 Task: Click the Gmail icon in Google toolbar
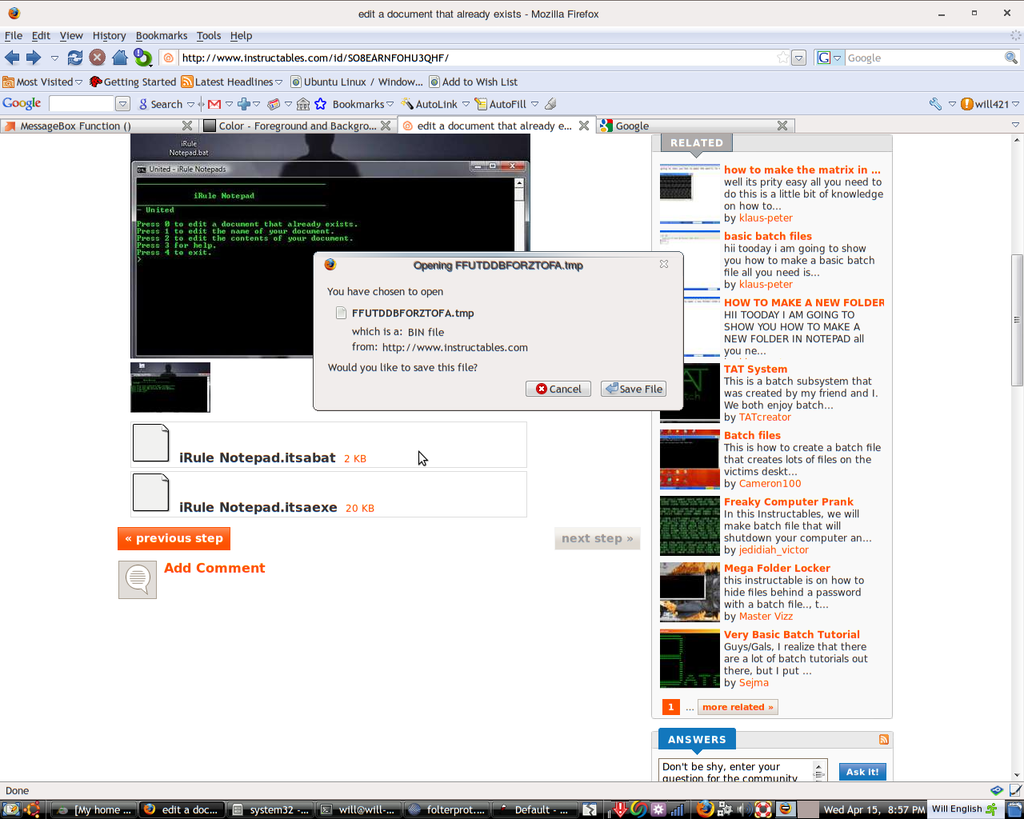pyautogui.click(x=214, y=104)
